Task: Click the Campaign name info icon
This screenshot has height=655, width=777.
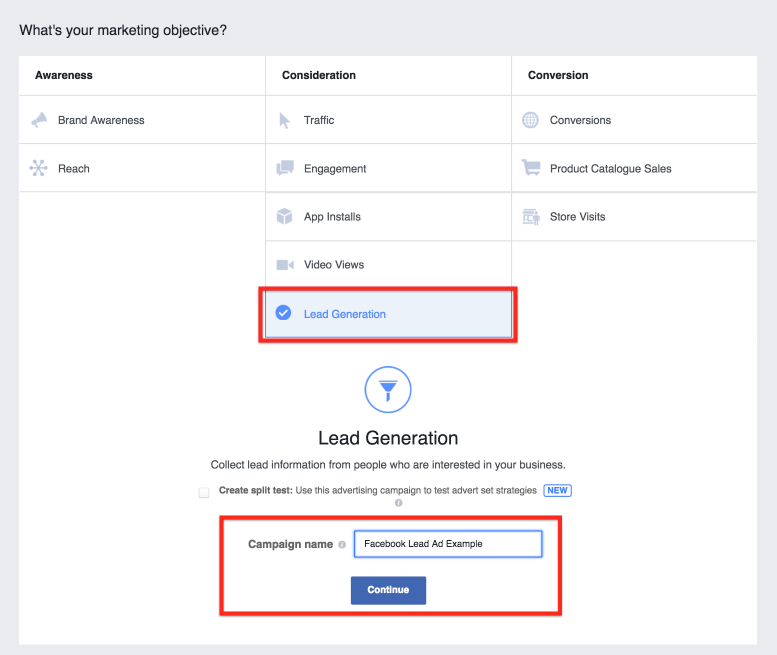Action: (342, 545)
